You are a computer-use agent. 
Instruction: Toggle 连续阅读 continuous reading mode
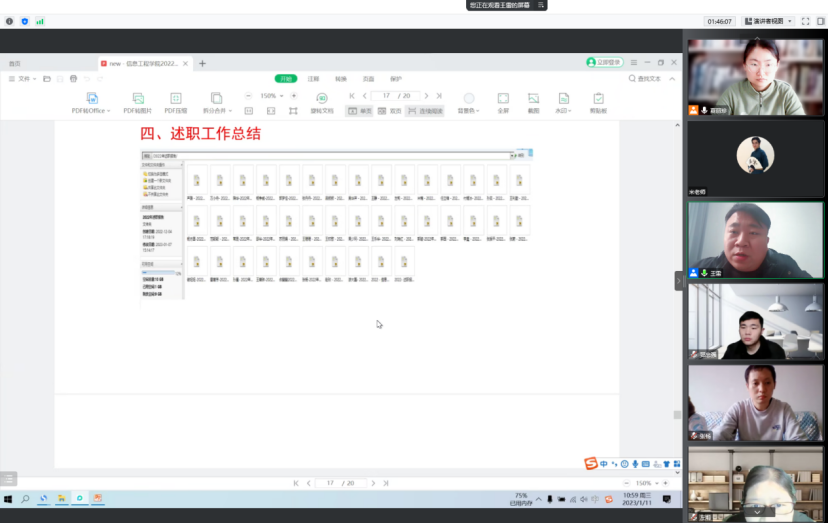[x=425, y=111]
